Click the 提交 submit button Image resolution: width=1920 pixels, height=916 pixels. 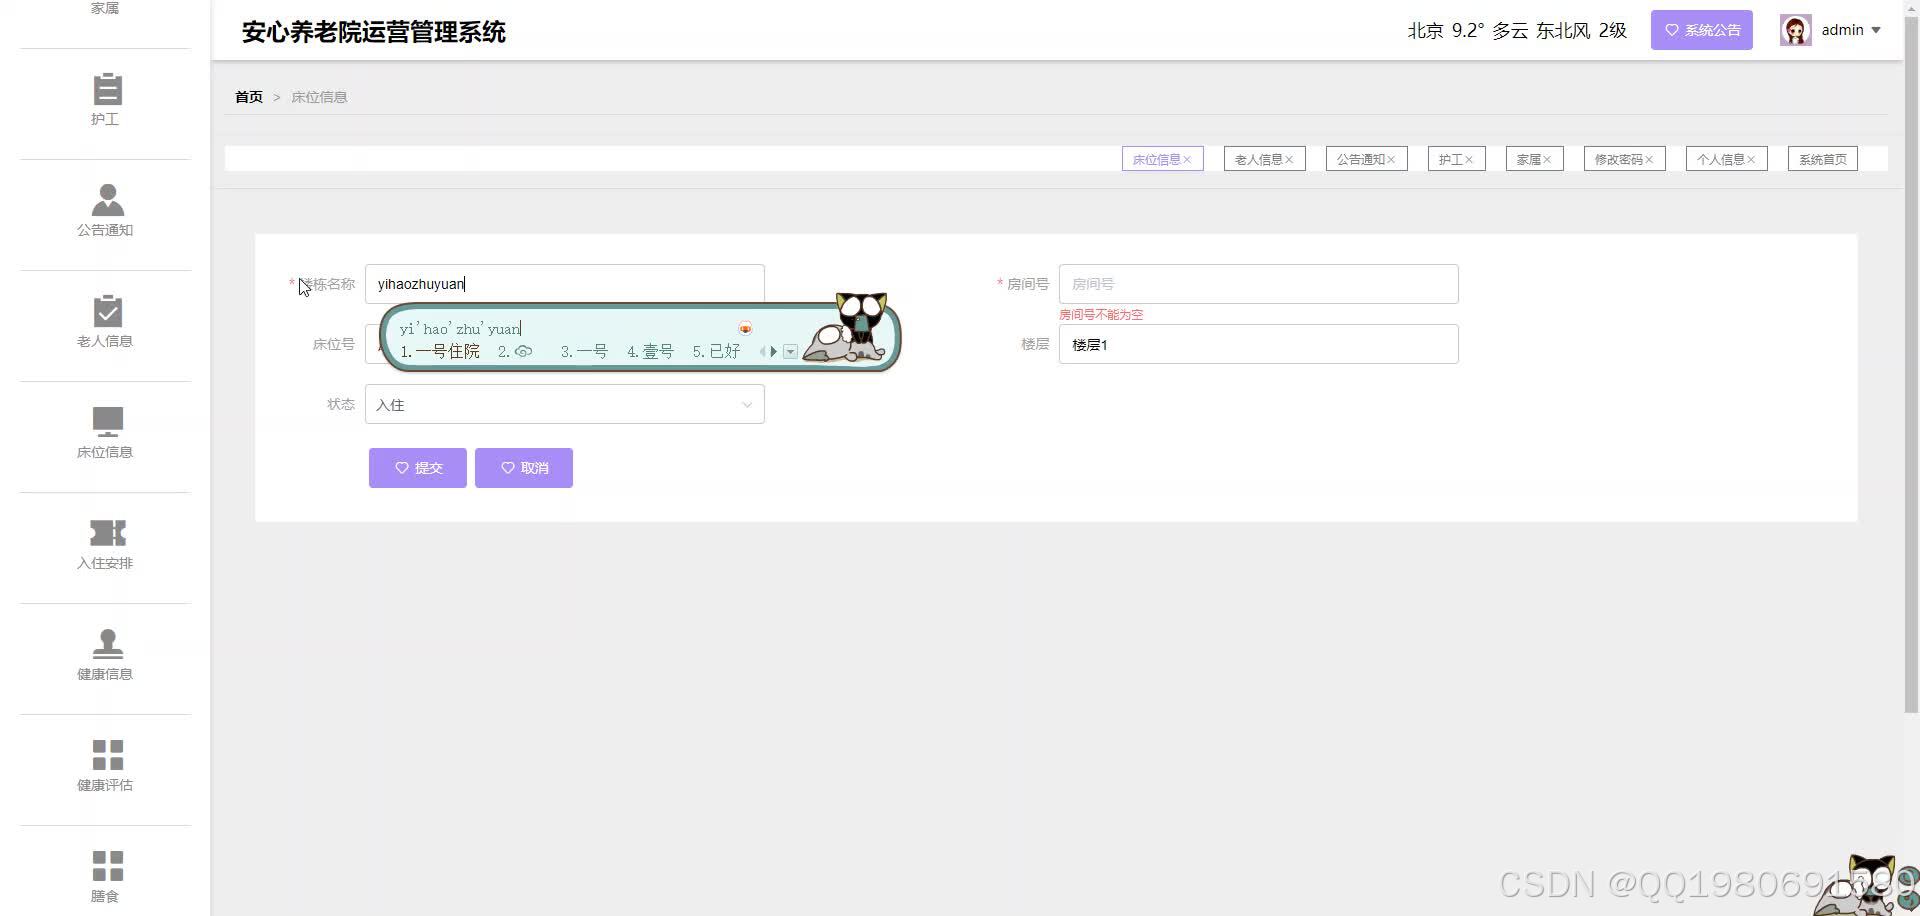(418, 468)
